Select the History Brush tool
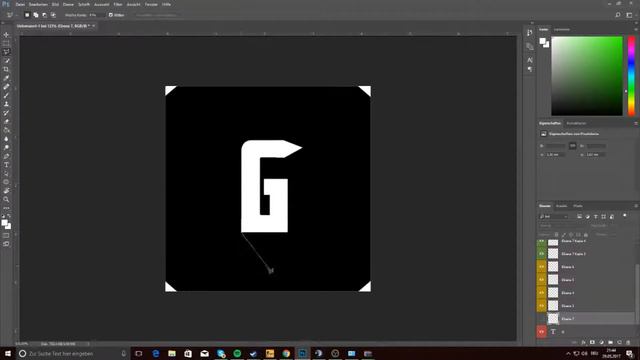The image size is (640, 360). (x=6, y=113)
